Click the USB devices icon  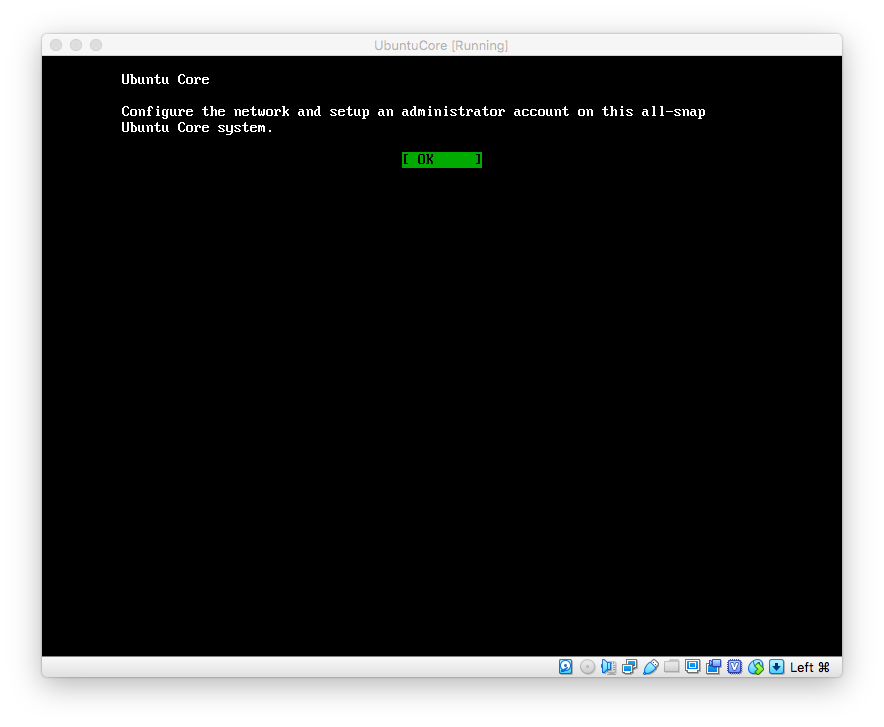(650, 667)
